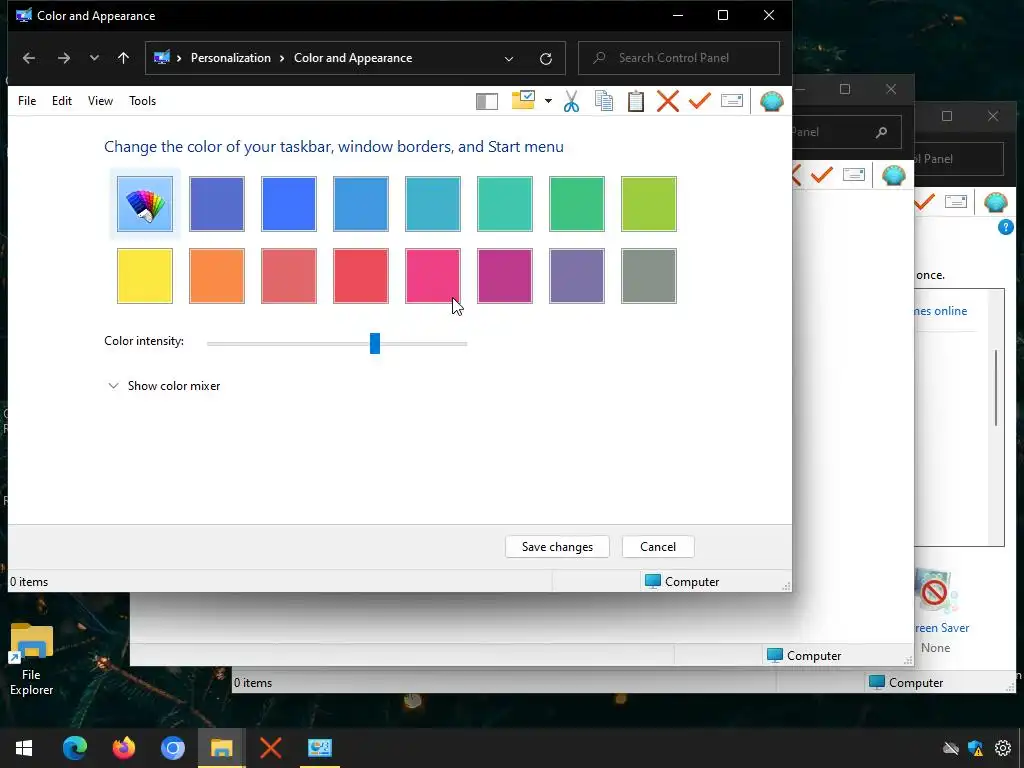This screenshot has width=1024, height=768.
Task: Click the Copy toolbar icon
Action: 604,101
